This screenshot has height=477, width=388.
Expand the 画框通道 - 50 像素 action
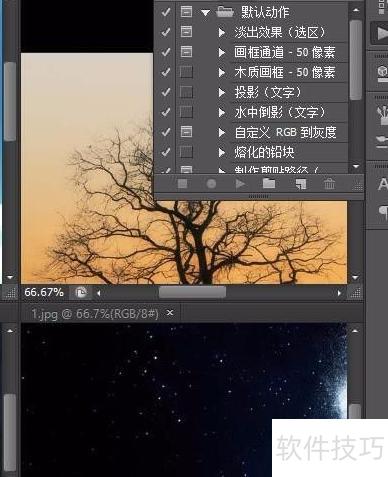pyautogui.click(x=221, y=52)
